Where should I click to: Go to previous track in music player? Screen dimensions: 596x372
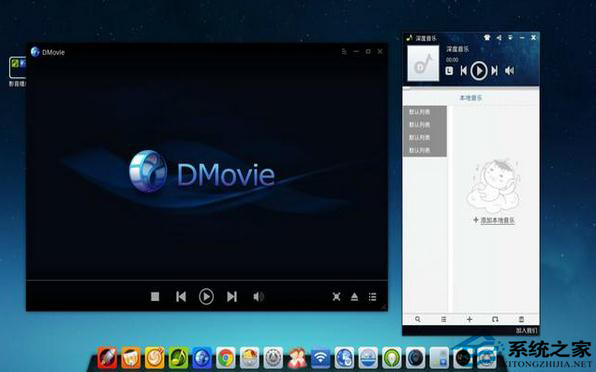(x=463, y=71)
